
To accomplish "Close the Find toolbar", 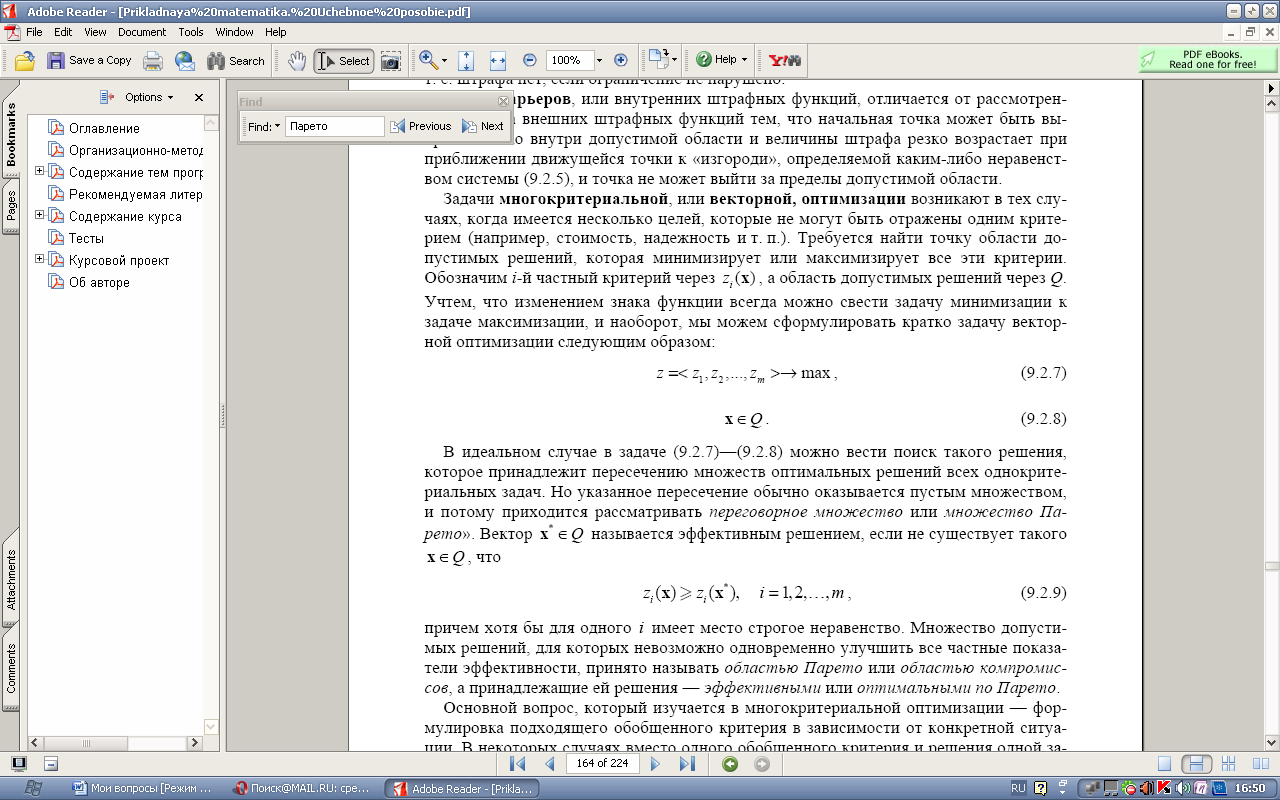I will pos(503,101).
